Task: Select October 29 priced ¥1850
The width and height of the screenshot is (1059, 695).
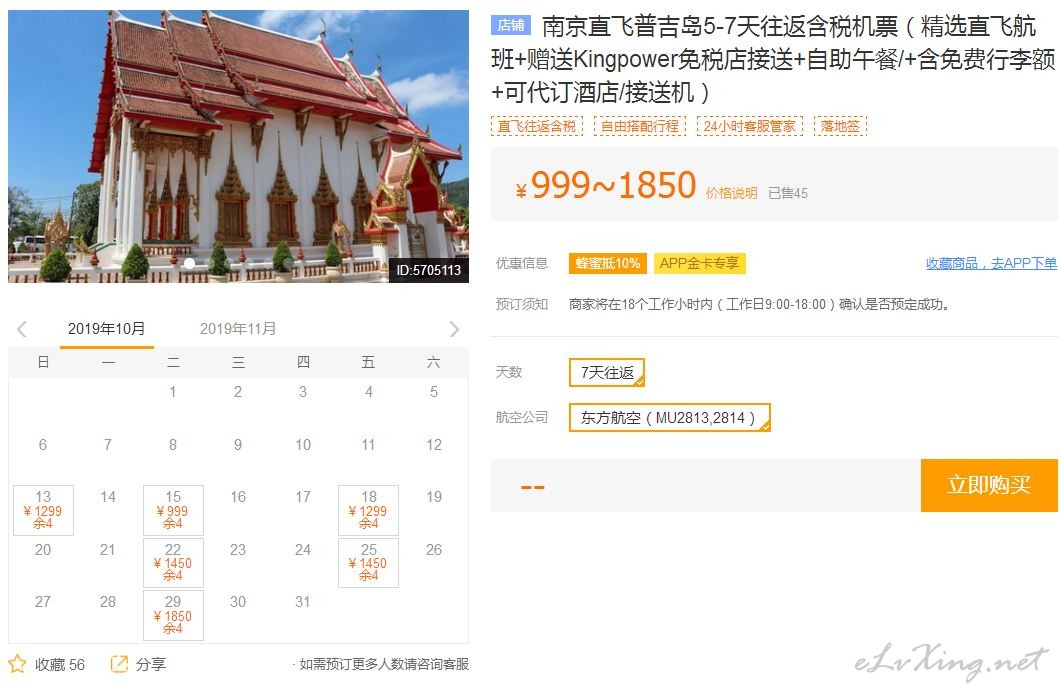Action: pos(173,615)
